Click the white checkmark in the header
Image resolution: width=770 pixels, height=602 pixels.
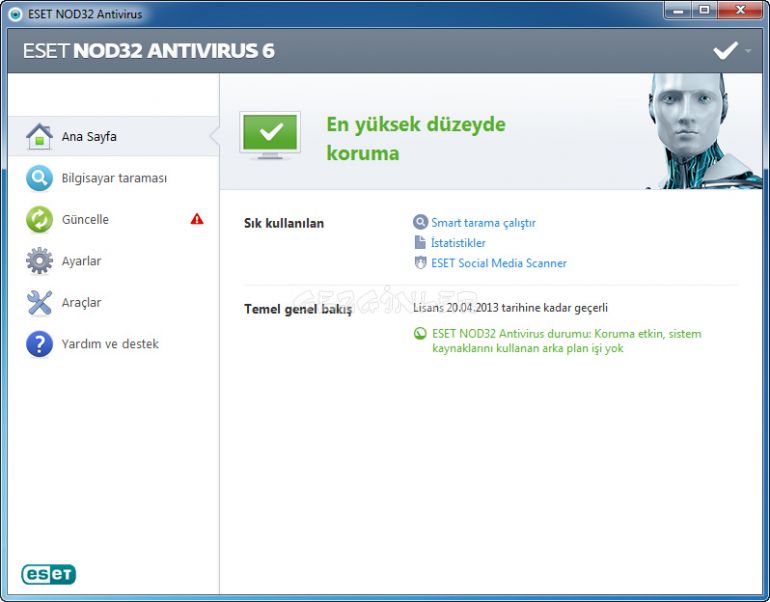[x=726, y=51]
